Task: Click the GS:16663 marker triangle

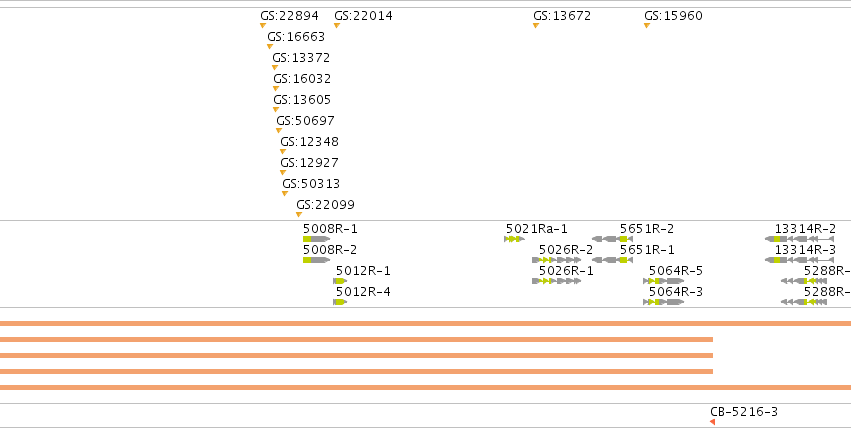Action: click(x=270, y=47)
